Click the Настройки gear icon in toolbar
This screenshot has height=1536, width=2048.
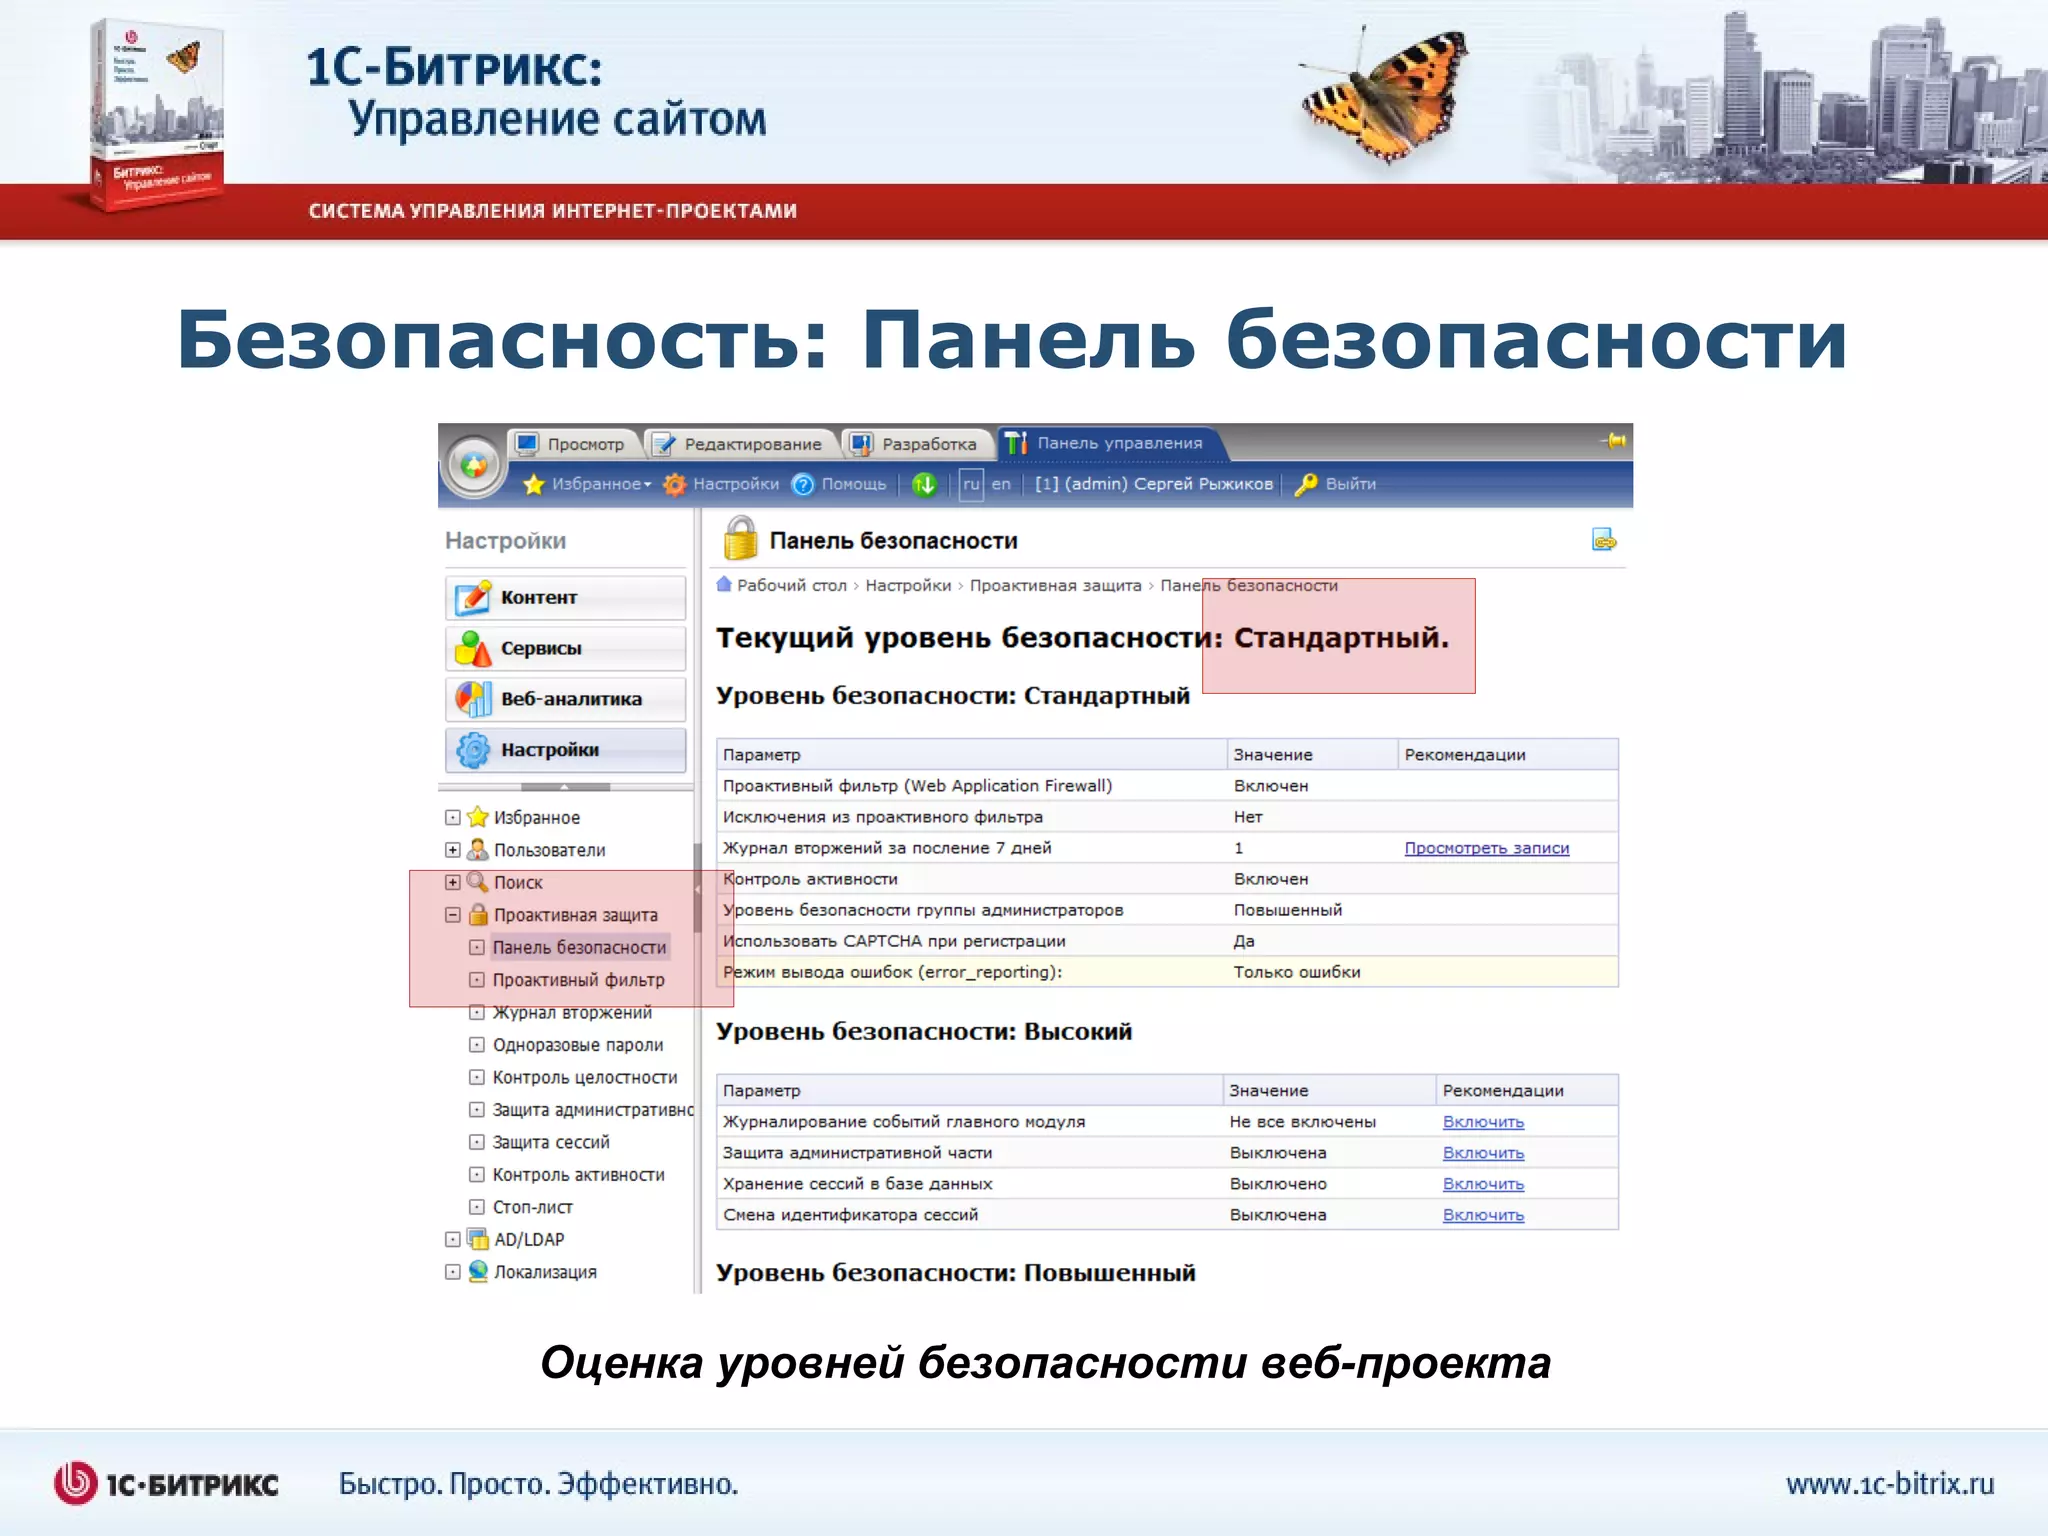(675, 484)
